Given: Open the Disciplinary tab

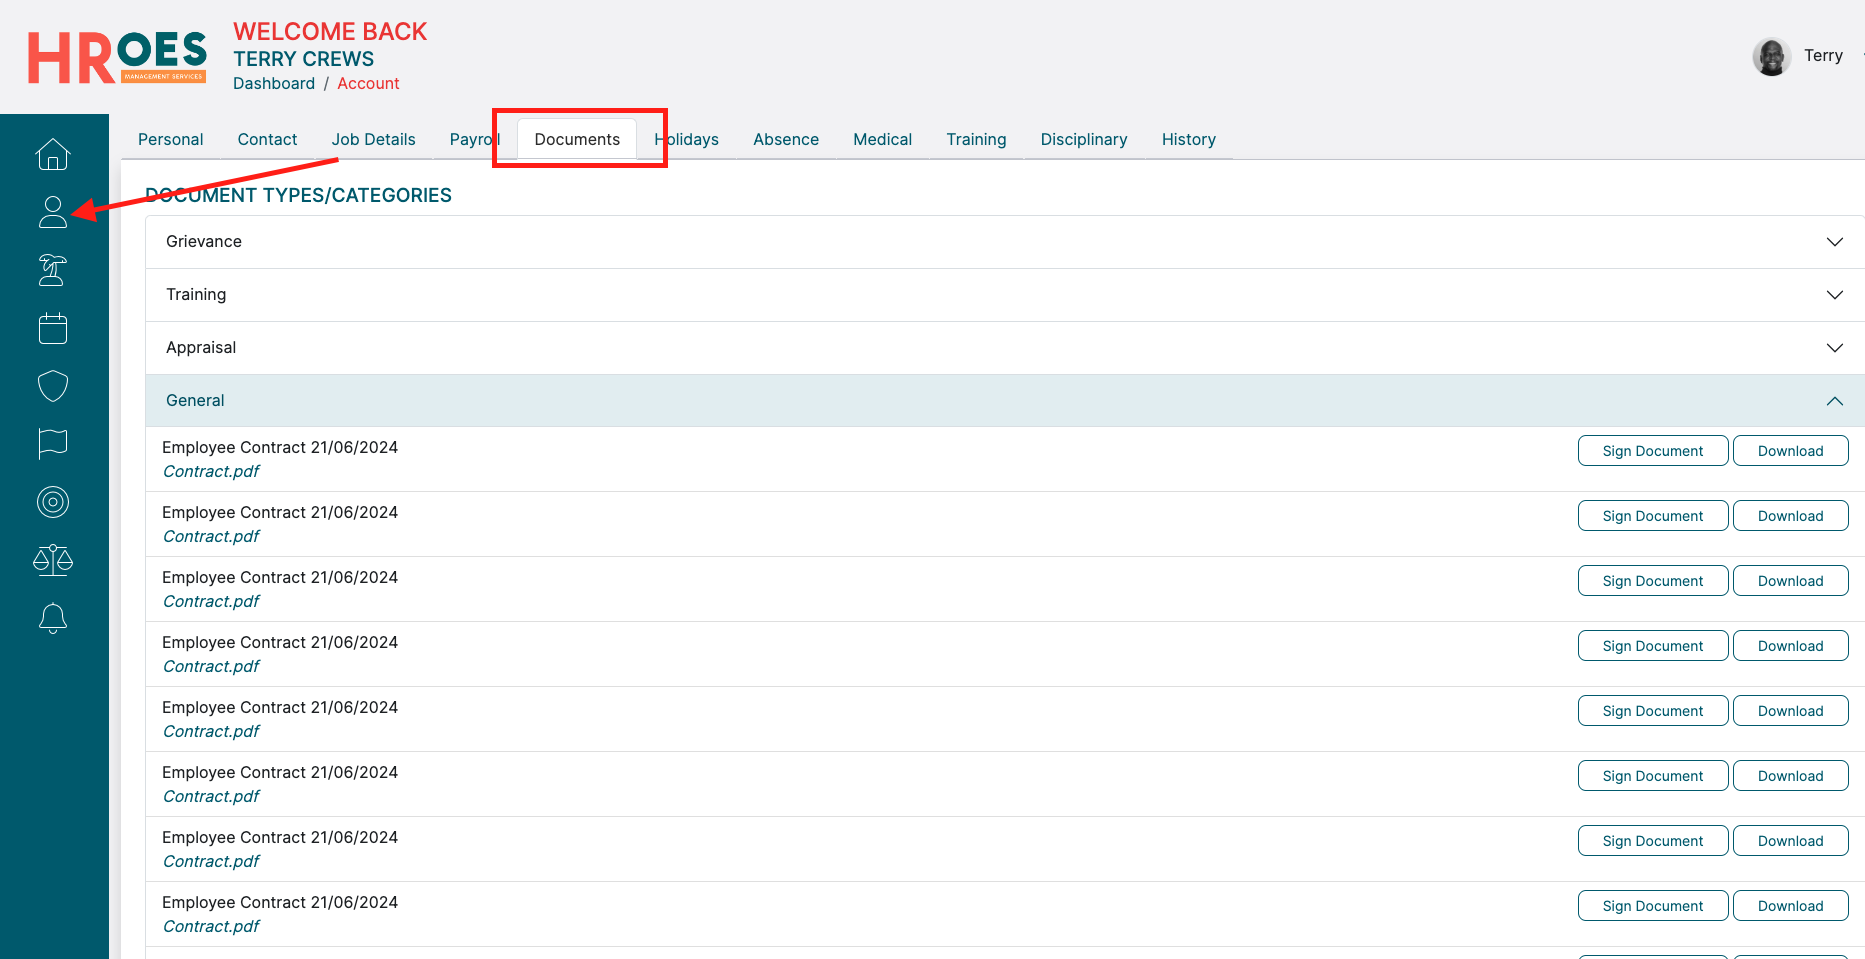Looking at the screenshot, I should [x=1083, y=140].
